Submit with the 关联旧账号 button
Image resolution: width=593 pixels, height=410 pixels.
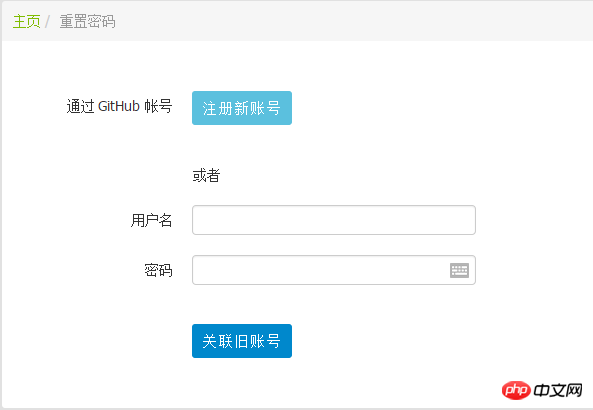click(242, 341)
